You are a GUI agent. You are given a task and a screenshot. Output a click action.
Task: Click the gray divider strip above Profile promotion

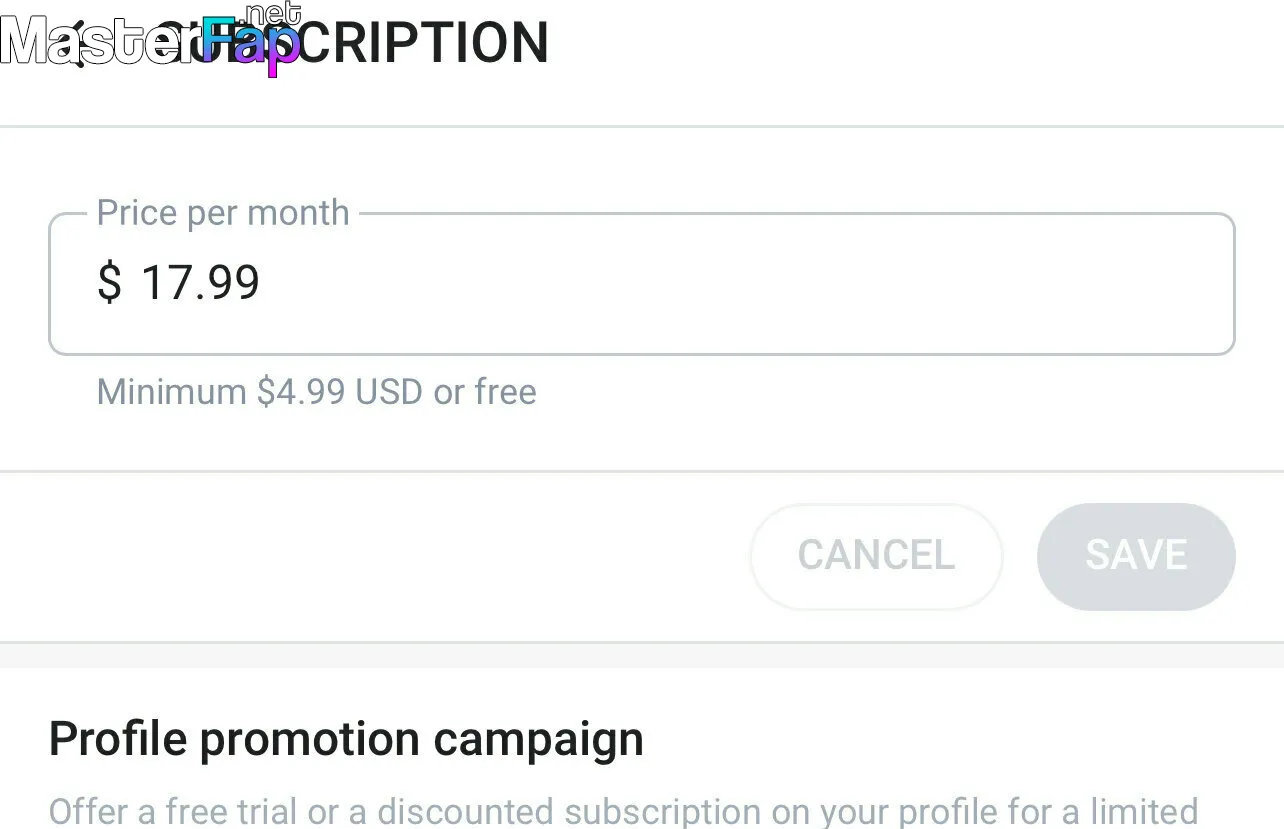click(642, 655)
